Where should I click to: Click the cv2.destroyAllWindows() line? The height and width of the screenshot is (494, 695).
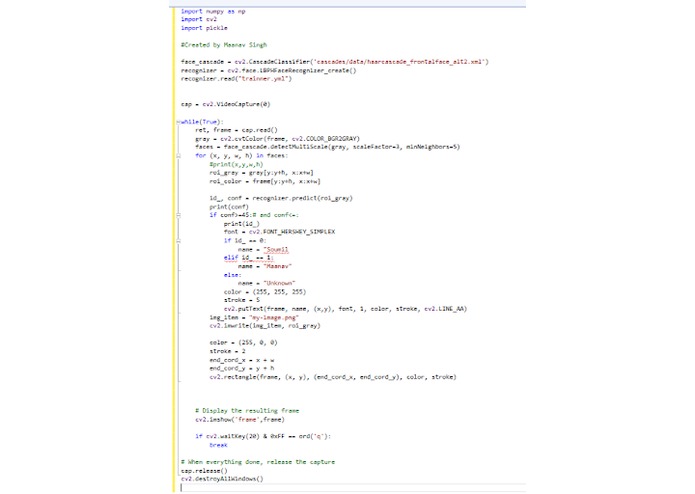tap(222, 479)
